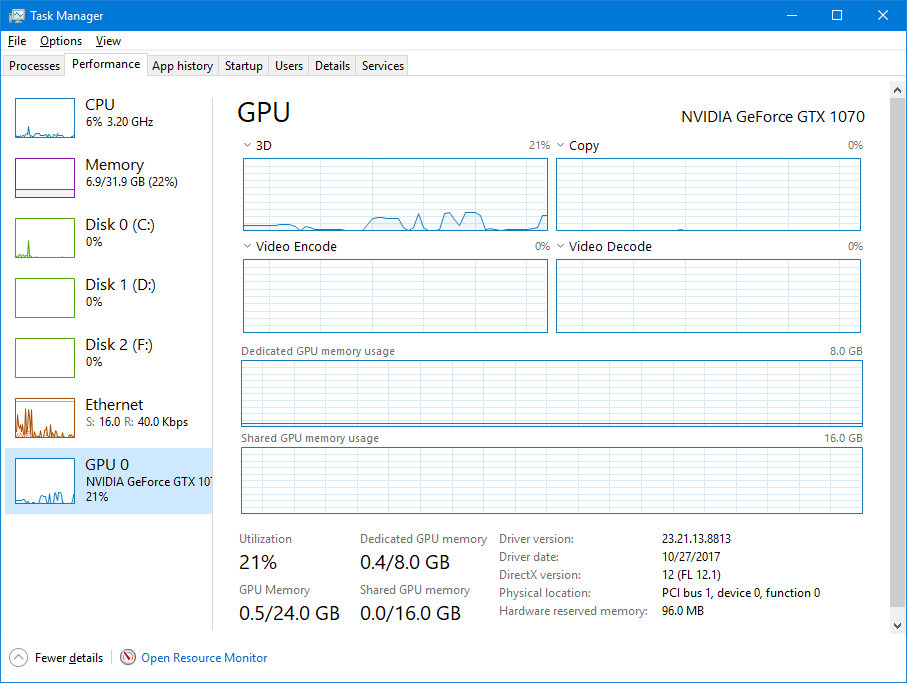Switch to the Startup tab
Image resolution: width=907 pixels, height=683 pixels.
(244, 66)
